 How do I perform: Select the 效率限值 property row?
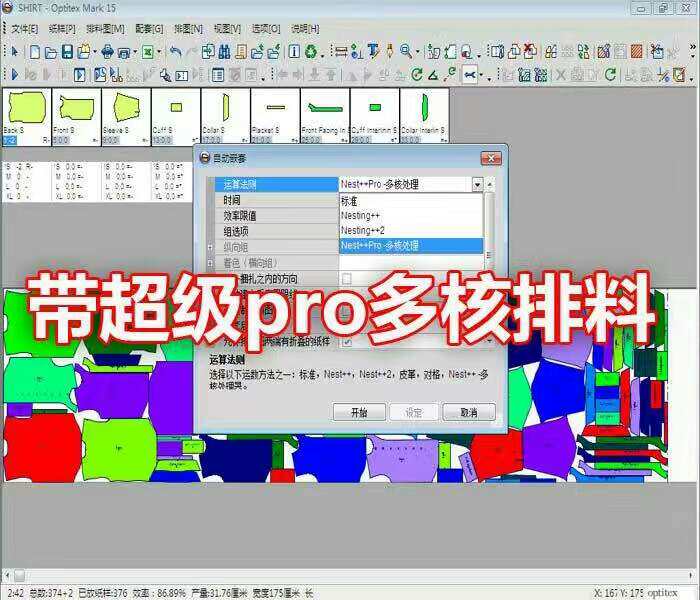point(276,216)
